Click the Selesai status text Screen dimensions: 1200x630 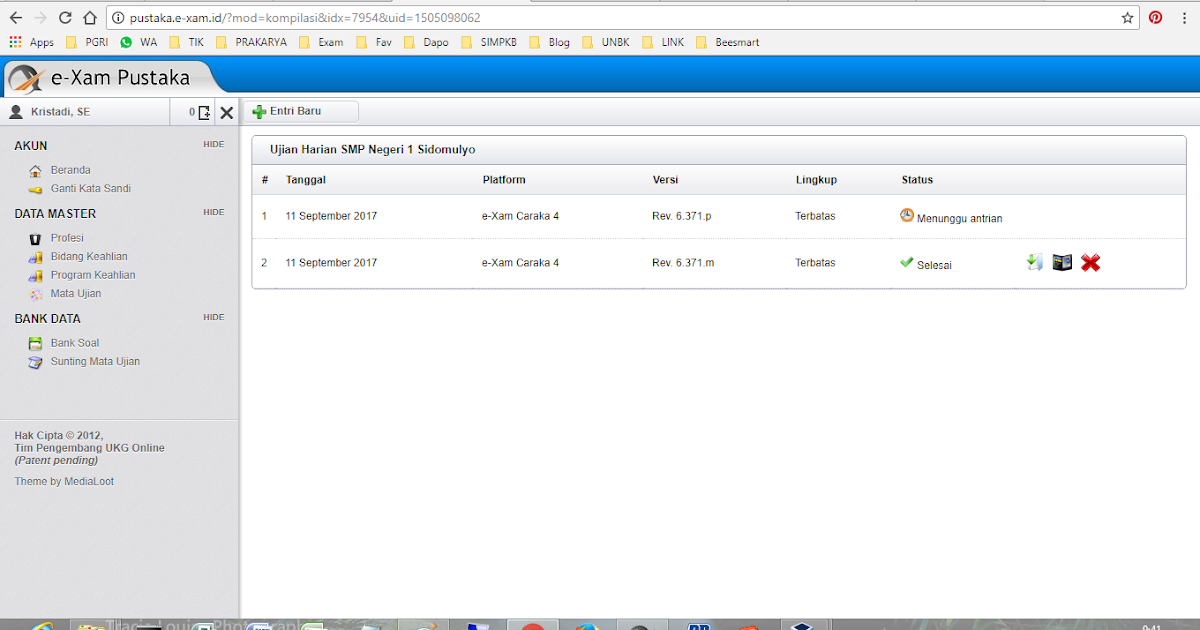[934, 265]
